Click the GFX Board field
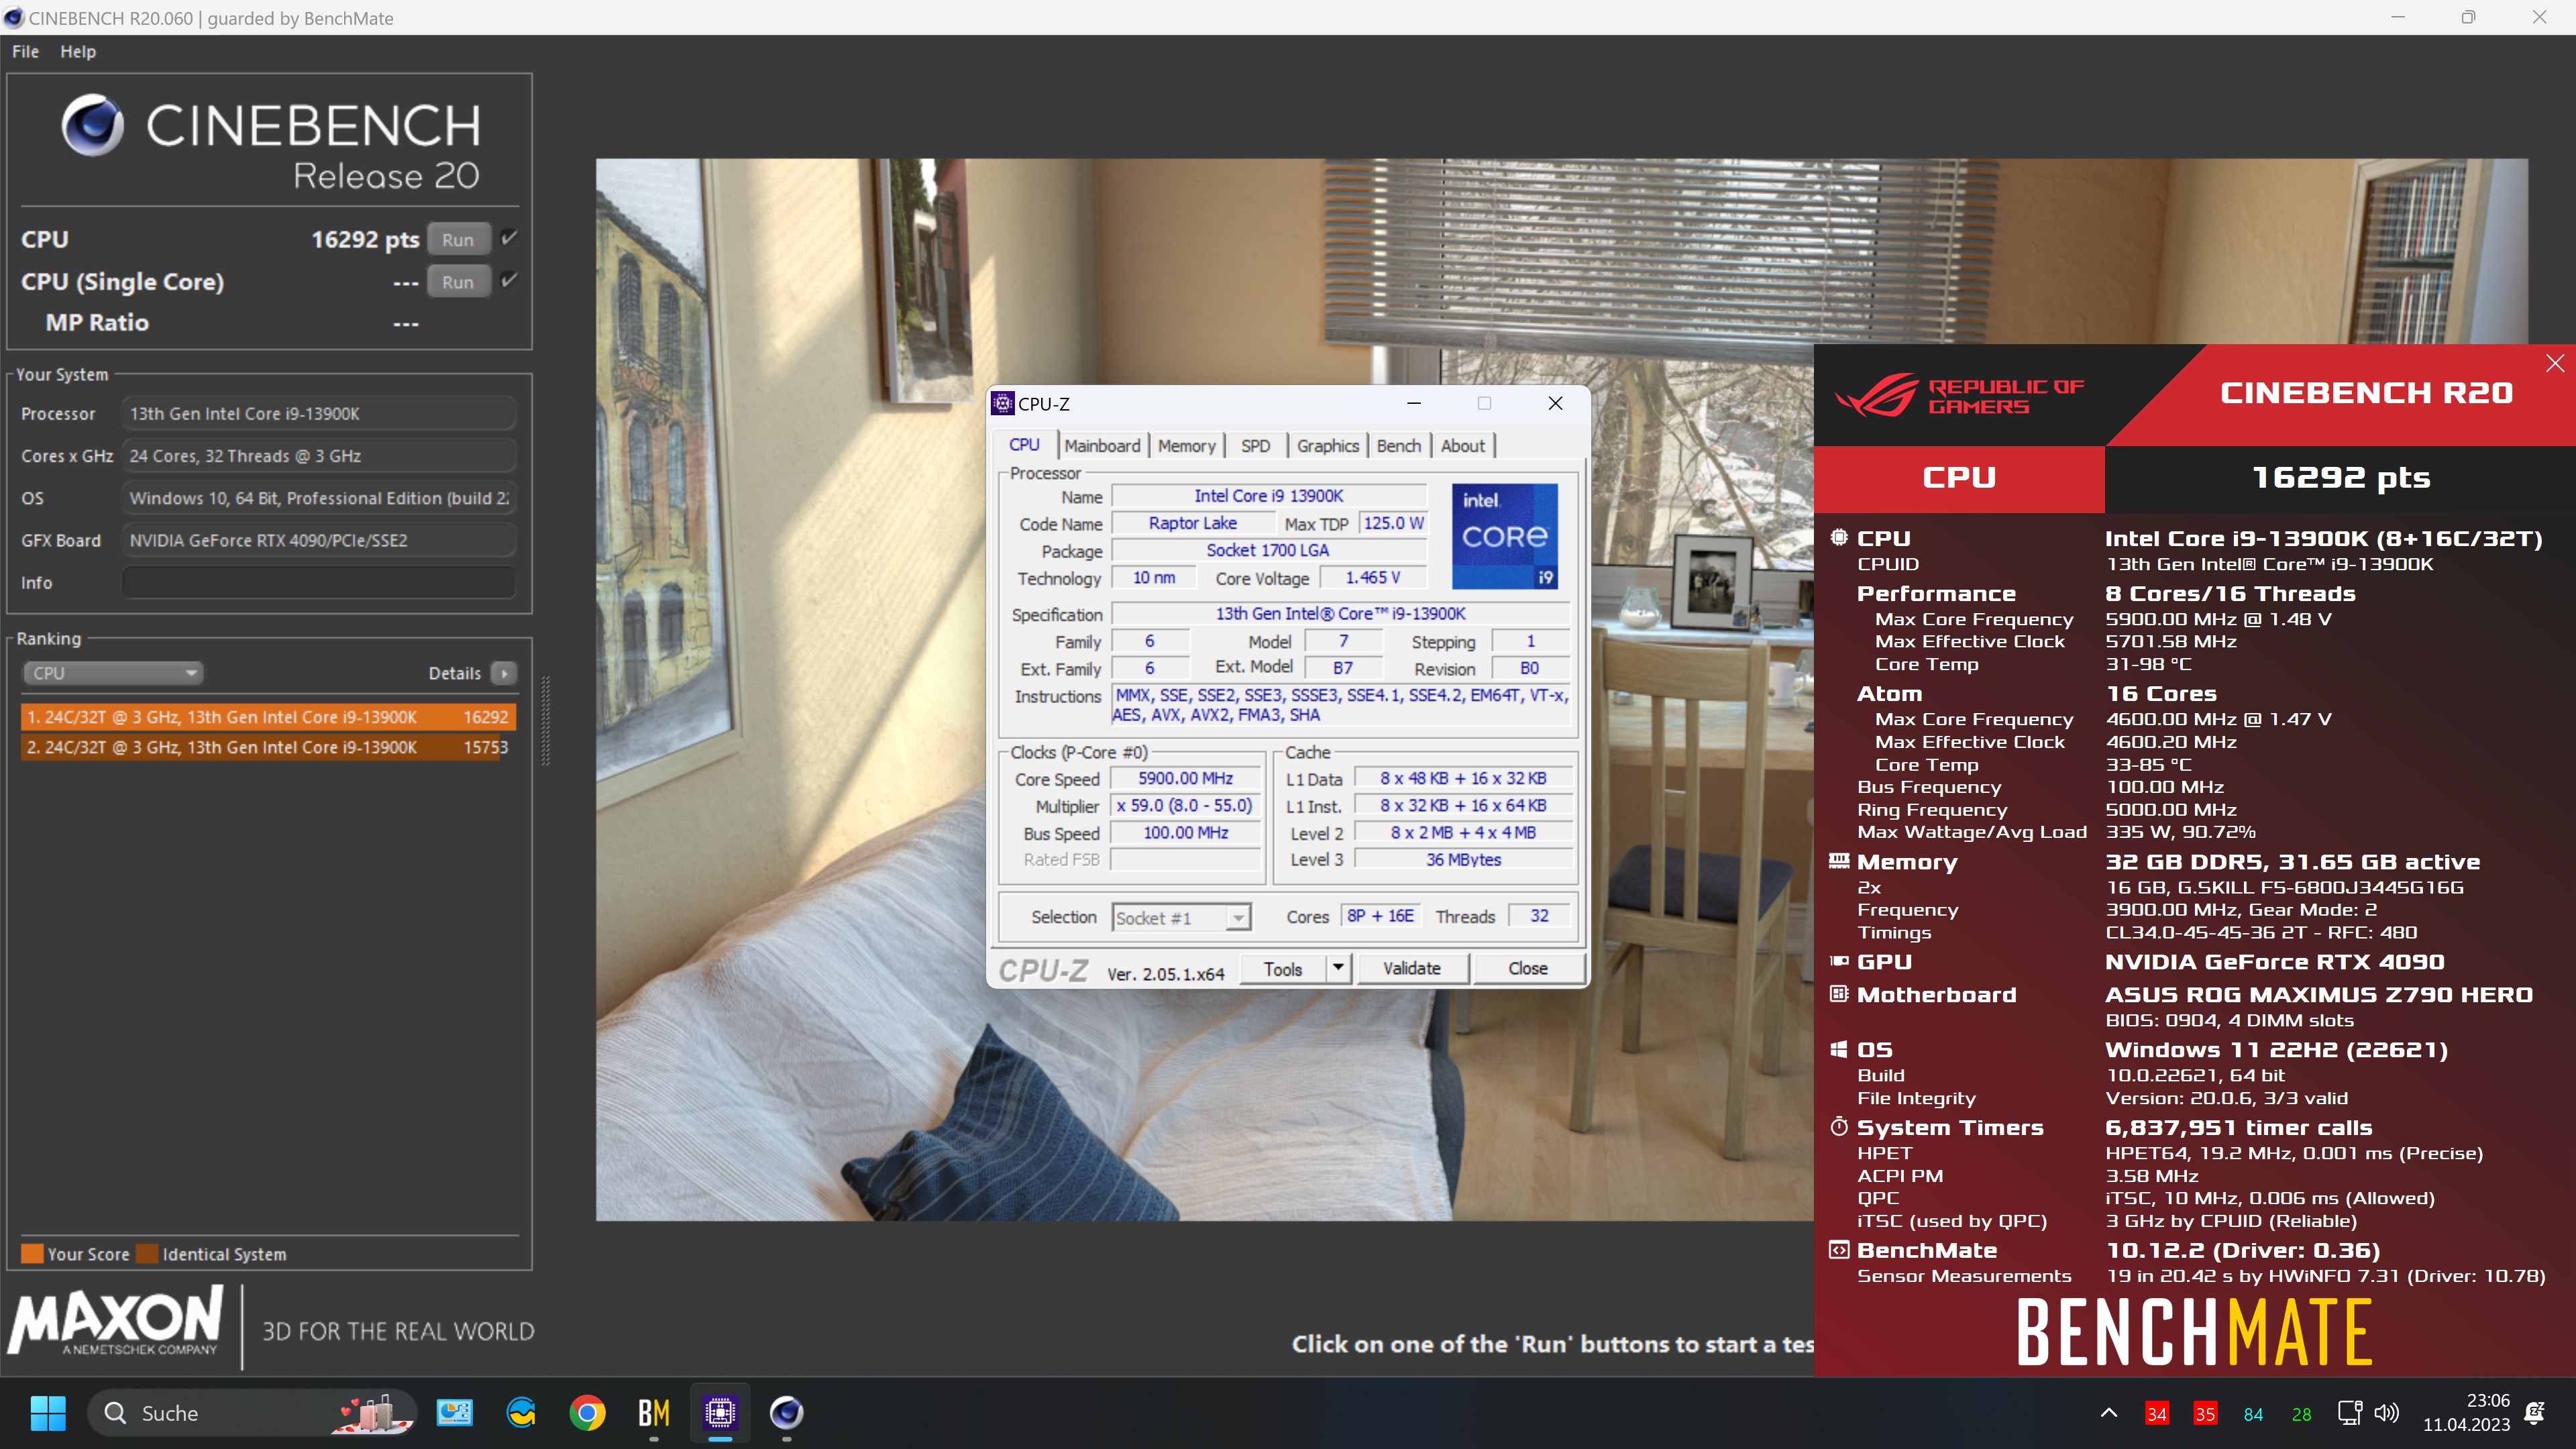Screen dimensions: 2576x1449 tap(319, 540)
